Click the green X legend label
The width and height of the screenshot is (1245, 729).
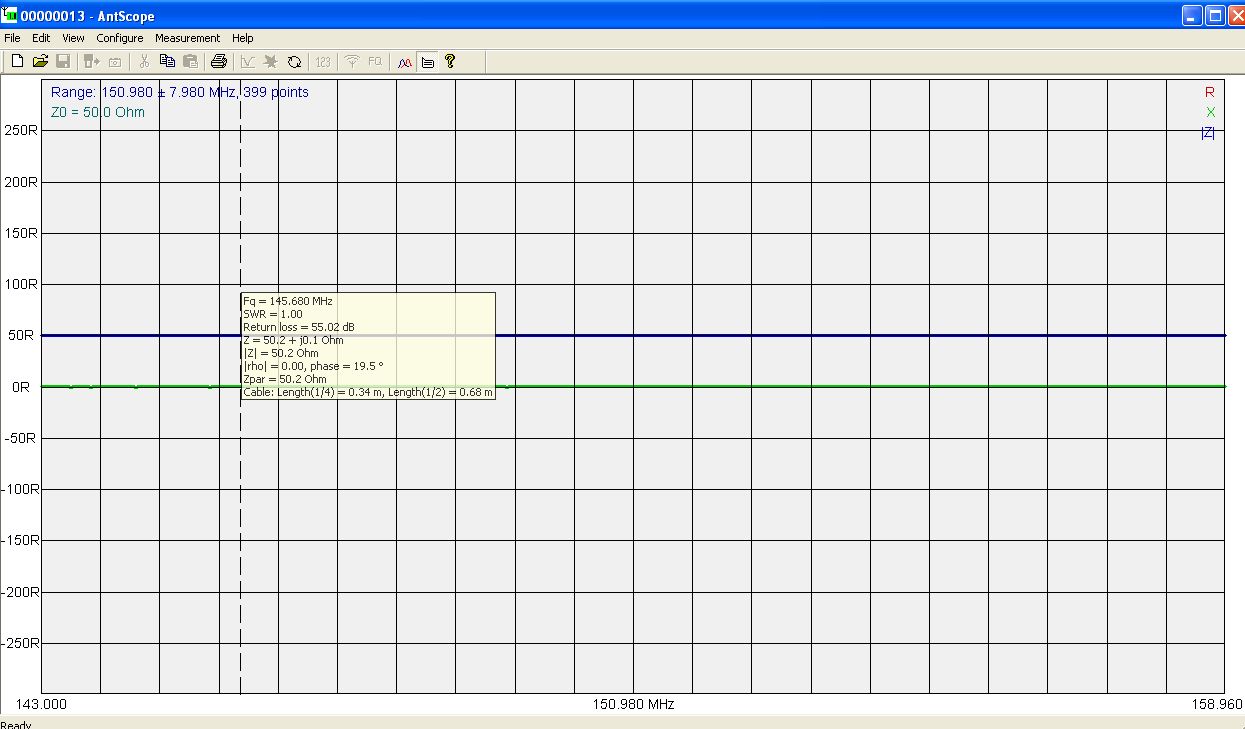tap(1210, 112)
